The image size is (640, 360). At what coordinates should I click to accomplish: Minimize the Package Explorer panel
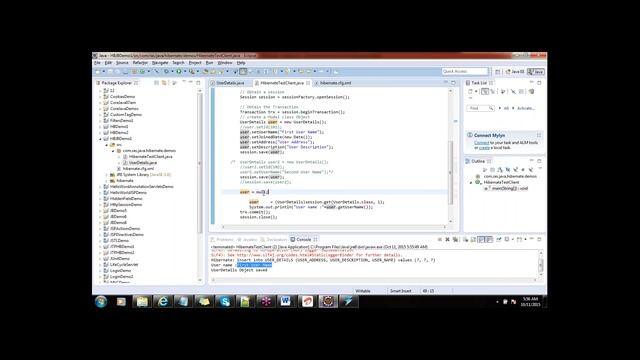click(190, 83)
